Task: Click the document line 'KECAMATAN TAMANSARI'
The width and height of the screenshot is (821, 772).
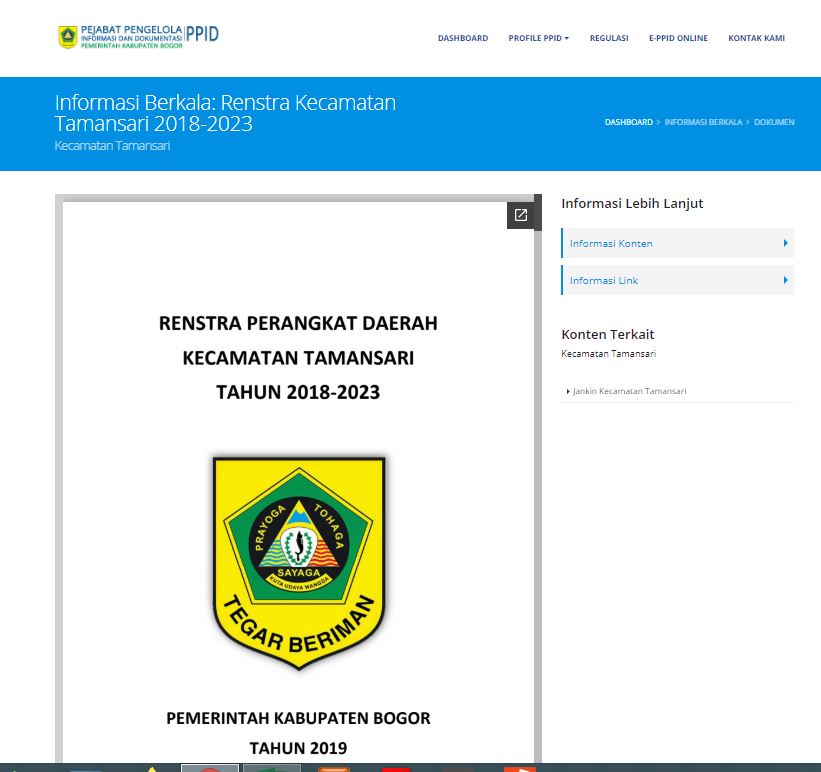Action: click(x=298, y=358)
